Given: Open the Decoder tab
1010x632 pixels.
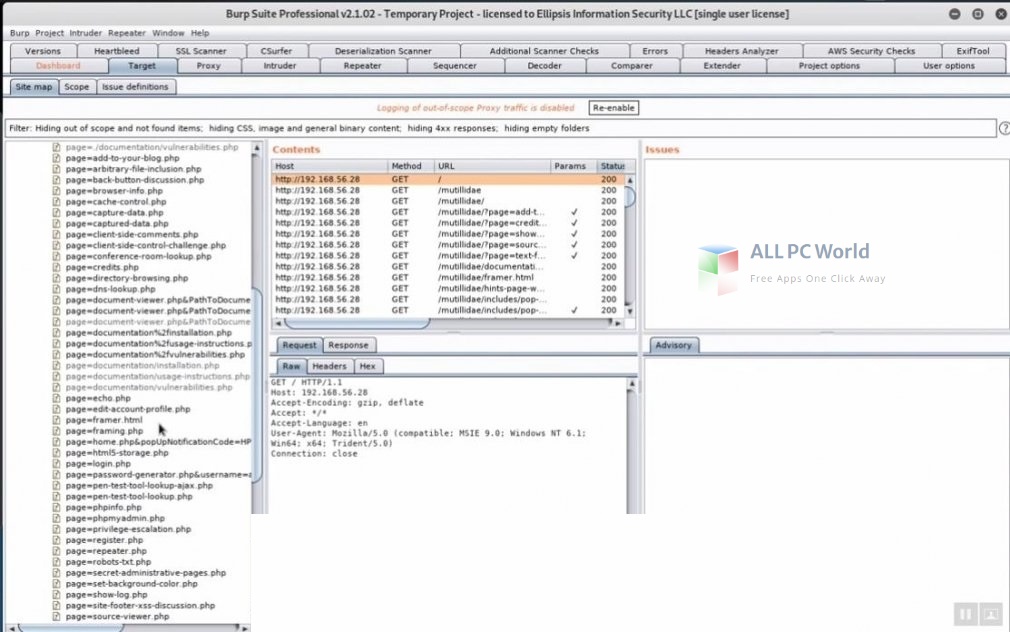Looking at the screenshot, I should [x=545, y=66].
